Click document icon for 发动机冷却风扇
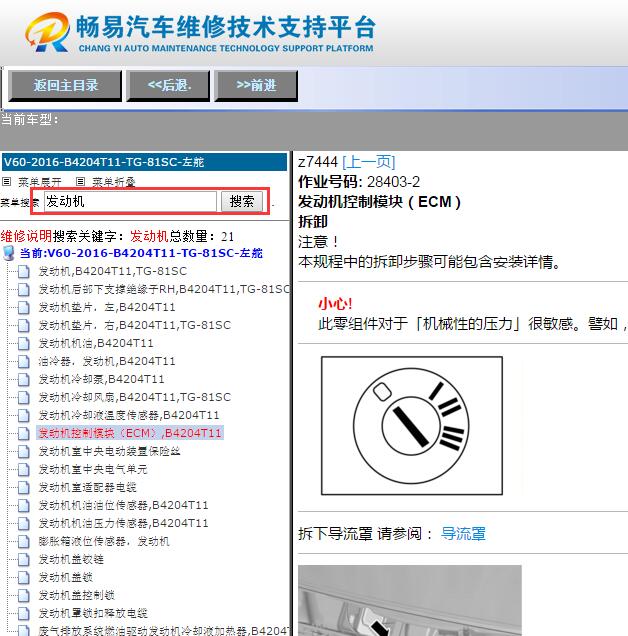This screenshot has height=636, width=628. point(24,397)
